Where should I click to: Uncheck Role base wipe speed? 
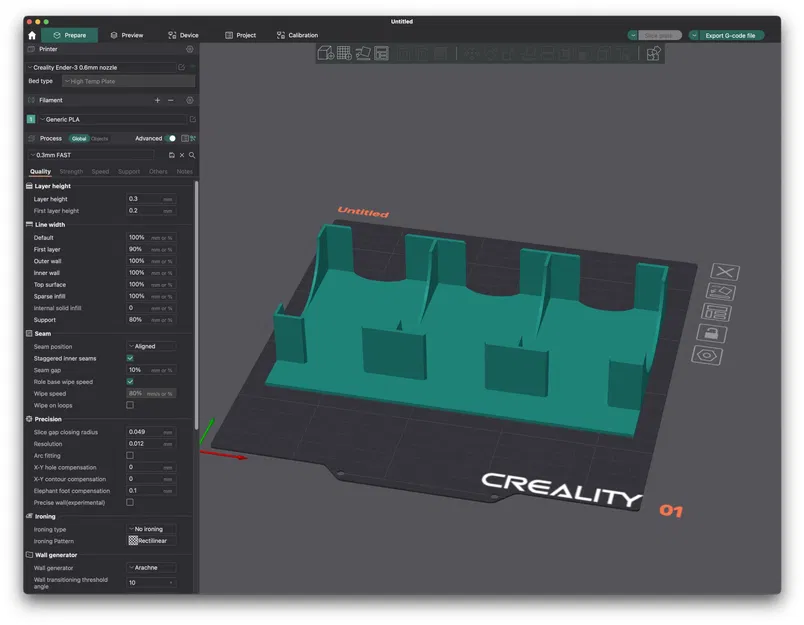point(130,382)
